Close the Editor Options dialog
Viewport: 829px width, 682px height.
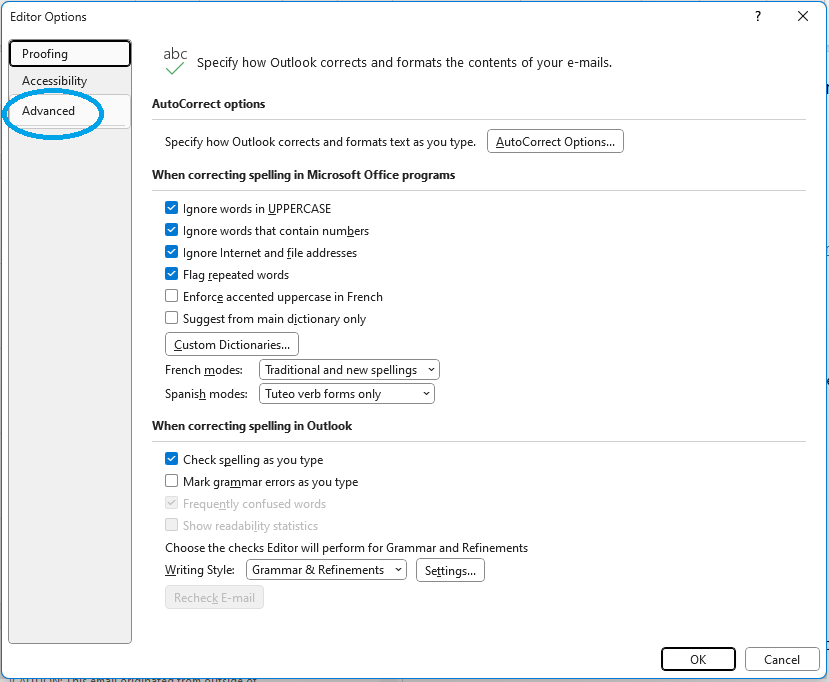pyautogui.click(x=803, y=16)
